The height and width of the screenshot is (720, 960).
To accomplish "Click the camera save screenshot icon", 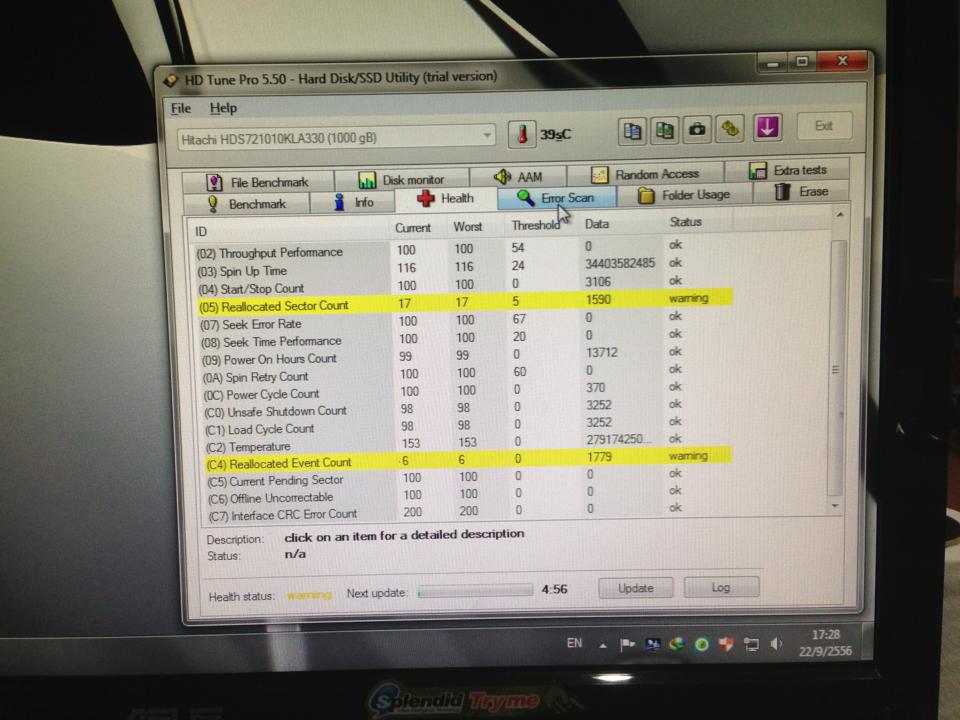I will 697,129.
